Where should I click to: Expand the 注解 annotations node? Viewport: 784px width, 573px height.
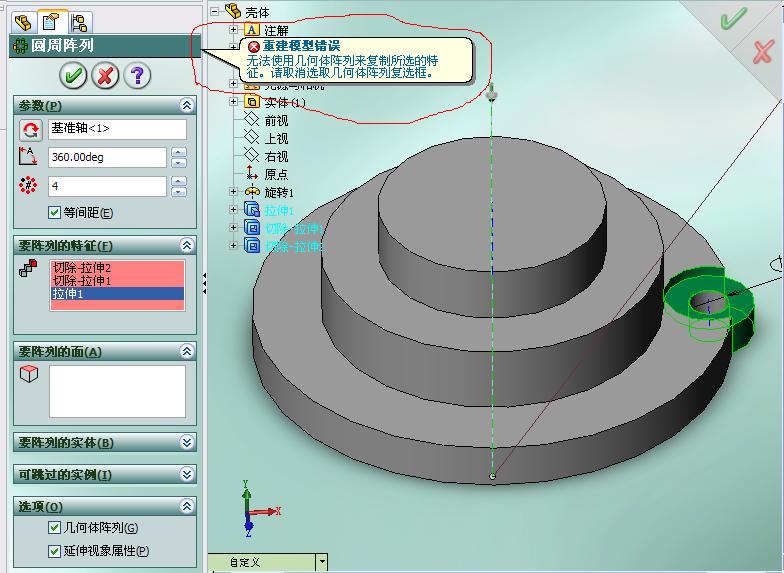click(x=233, y=30)
